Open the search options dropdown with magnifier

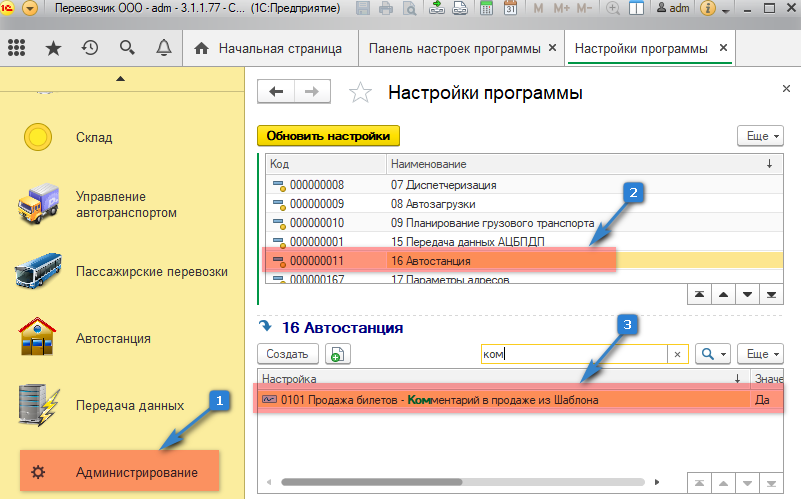[714, 354]
